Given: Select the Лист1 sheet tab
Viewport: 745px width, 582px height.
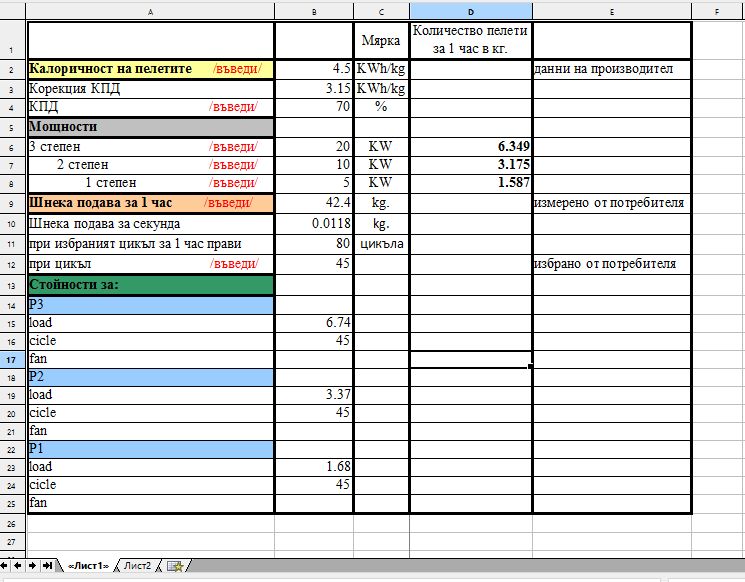Looking at the screenshot, I should [x=88, y=566].
